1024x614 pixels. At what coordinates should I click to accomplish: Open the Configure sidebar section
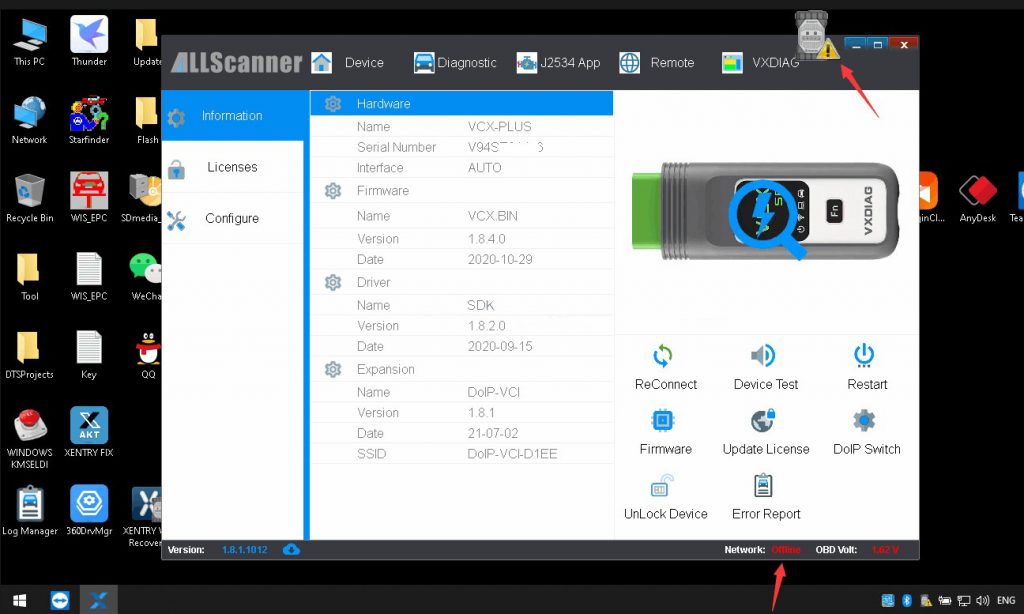[232, 219]
